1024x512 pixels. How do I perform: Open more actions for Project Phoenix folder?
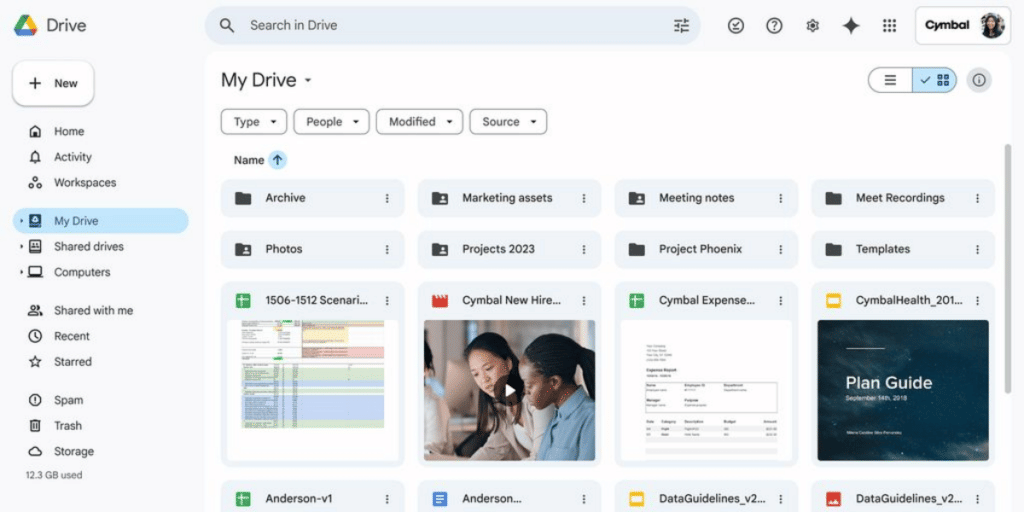[x=780, y=249]
